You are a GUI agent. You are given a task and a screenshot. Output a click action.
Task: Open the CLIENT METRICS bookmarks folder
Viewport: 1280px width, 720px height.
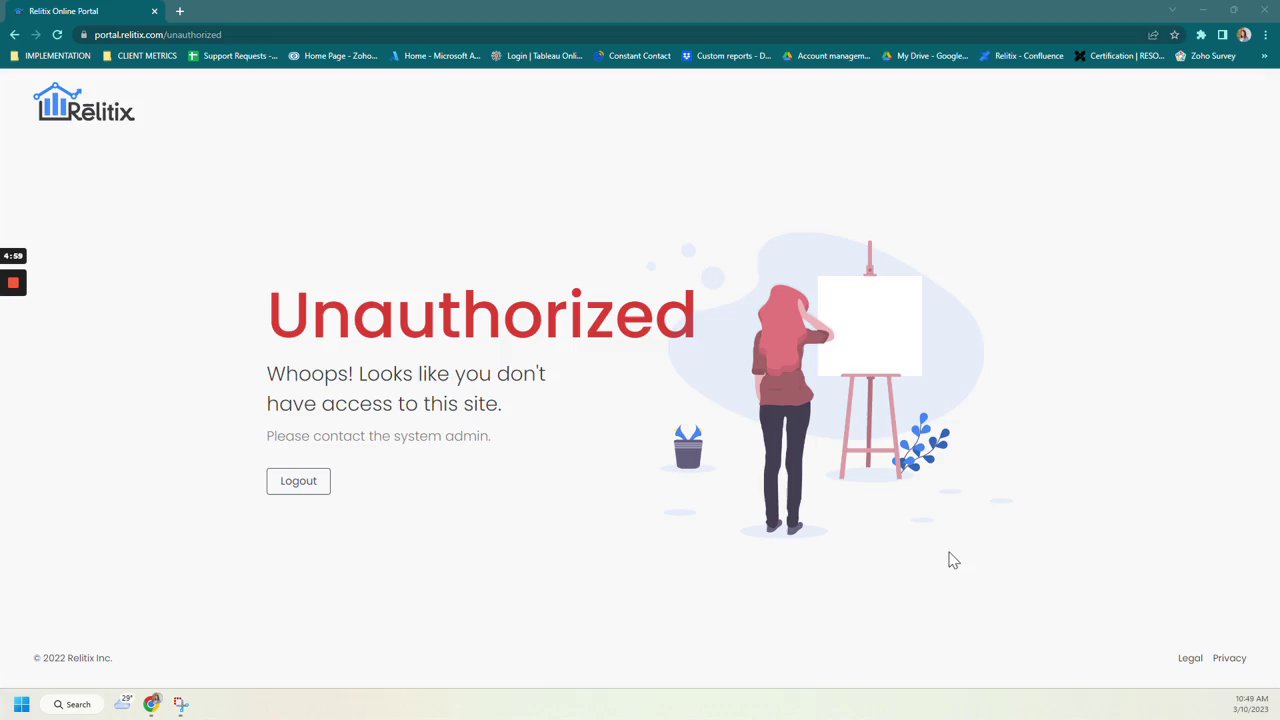coord(140,56)
